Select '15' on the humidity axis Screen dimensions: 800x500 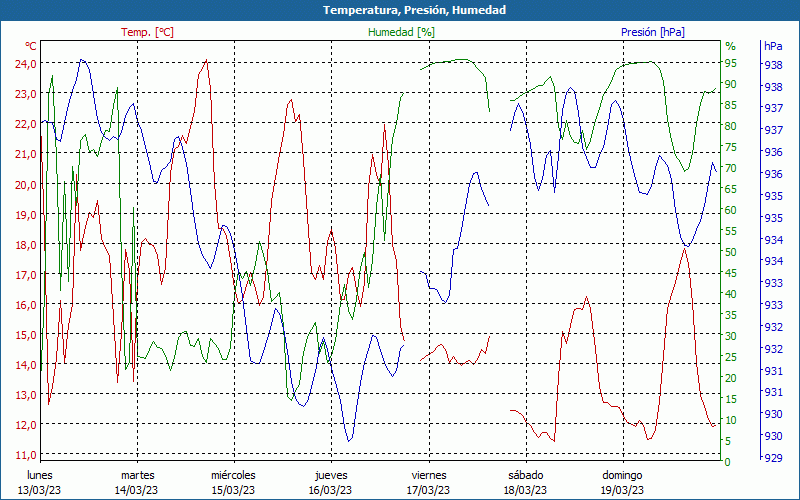click(x=731, y=398)
